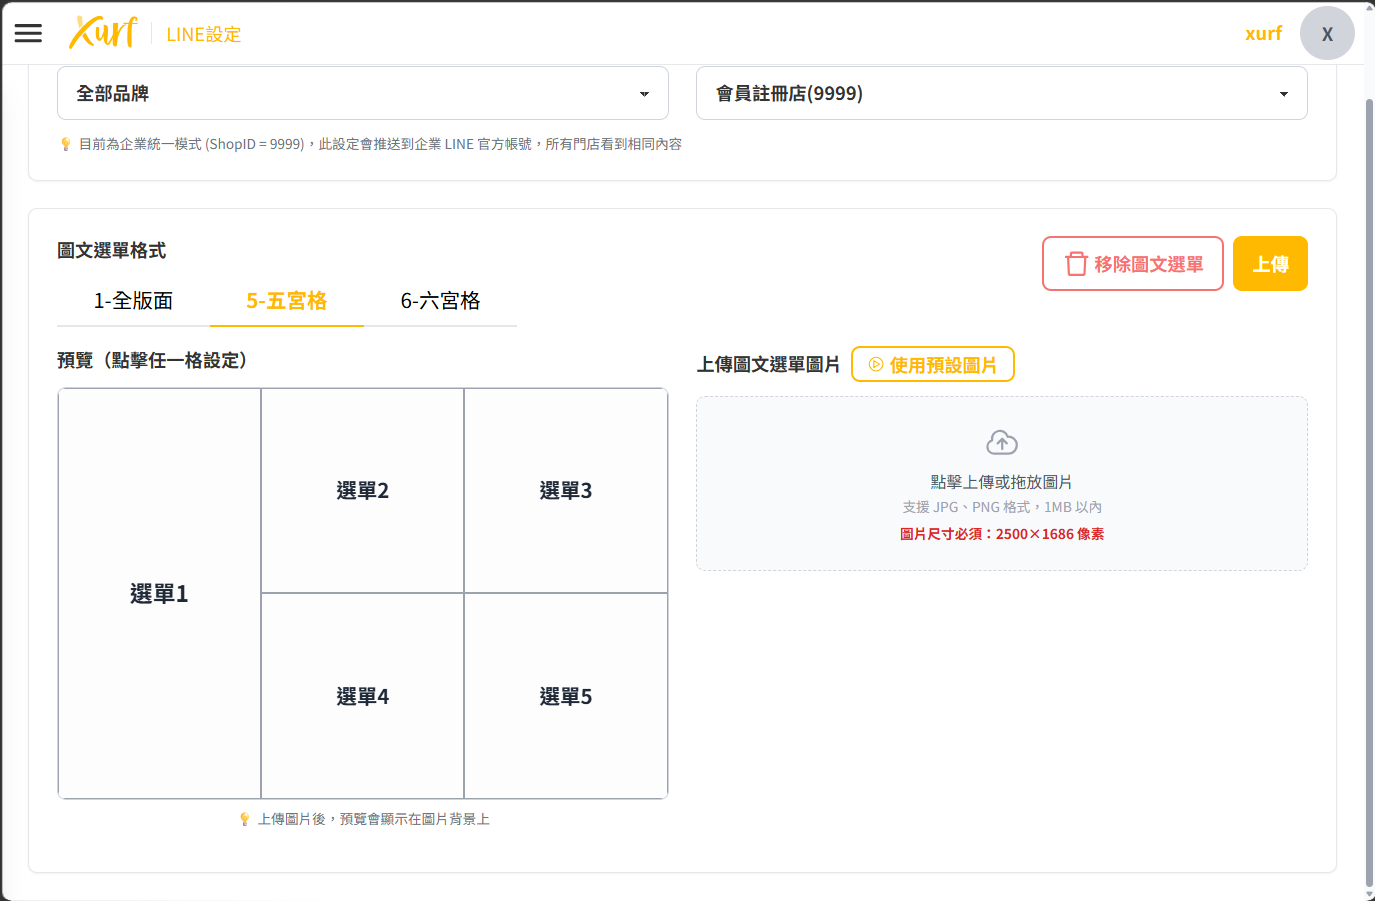Click 使用預設圖片 button
The height and width of the screenshot is (901, 1375).
[933, 364]
